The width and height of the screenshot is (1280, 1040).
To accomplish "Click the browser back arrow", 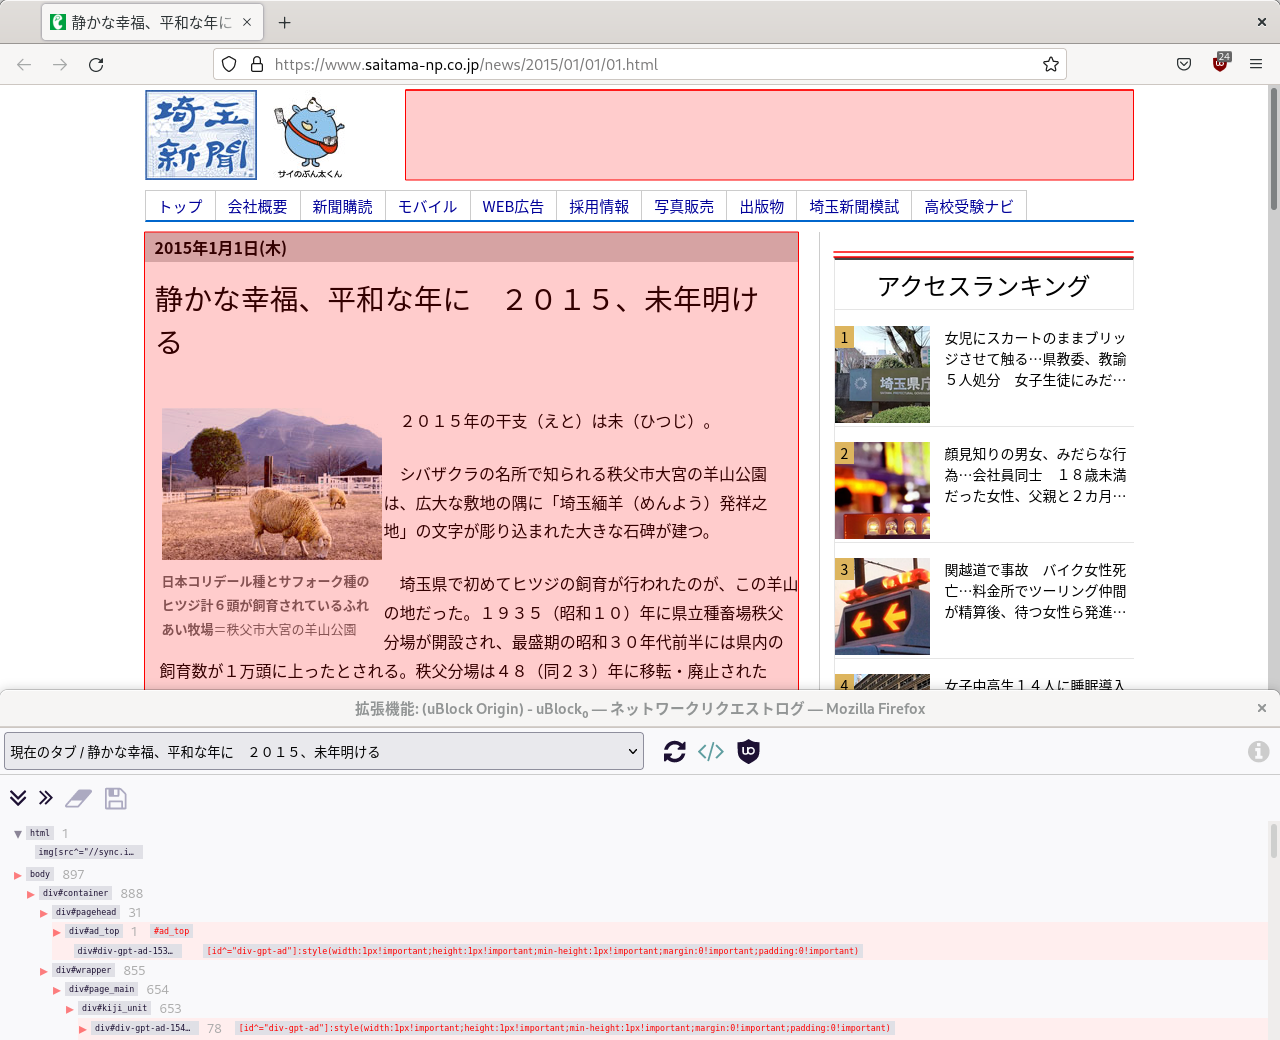I will [24, 64].
